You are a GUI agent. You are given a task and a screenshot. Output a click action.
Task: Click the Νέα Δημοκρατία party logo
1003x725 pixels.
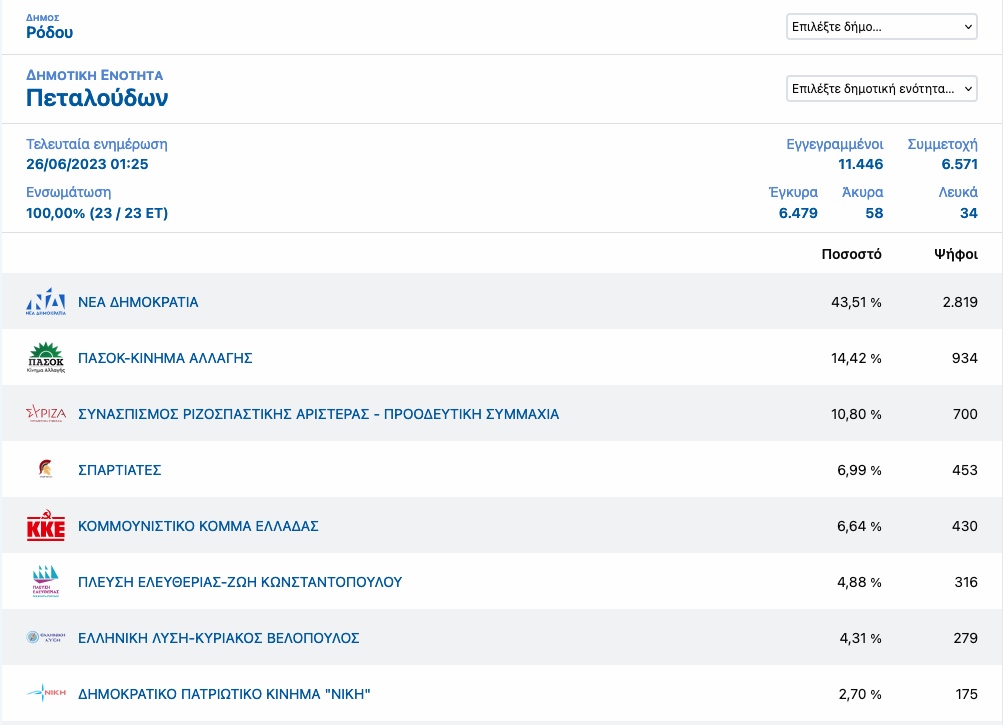pyautogui.click(x=45, y=301)
